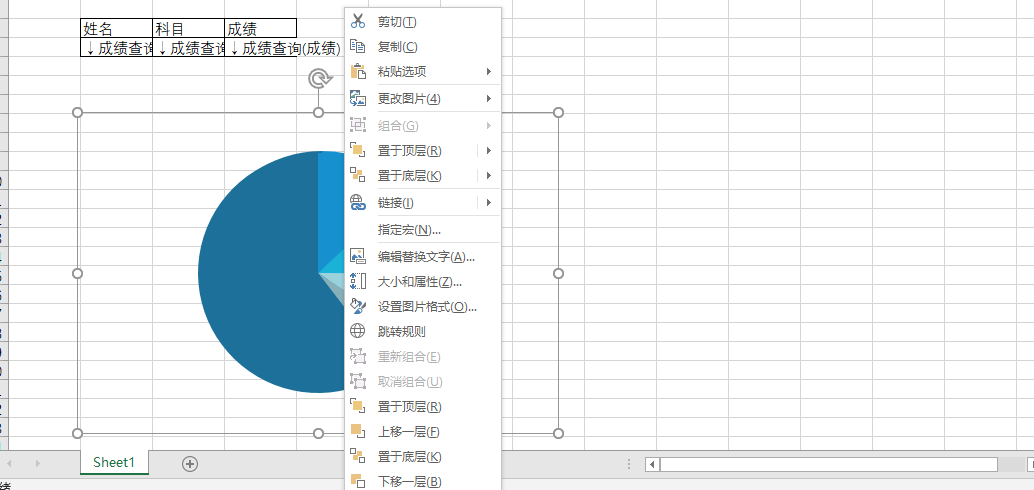The image size is (1034, 490).
Task: Add a new sheet with plus button
Action: 190,464
